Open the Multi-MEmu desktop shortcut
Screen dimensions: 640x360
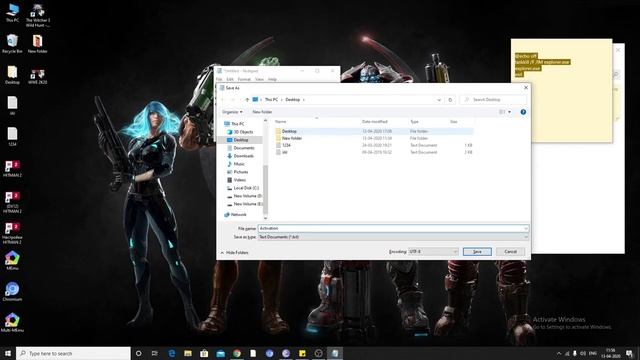click(12, 322)
